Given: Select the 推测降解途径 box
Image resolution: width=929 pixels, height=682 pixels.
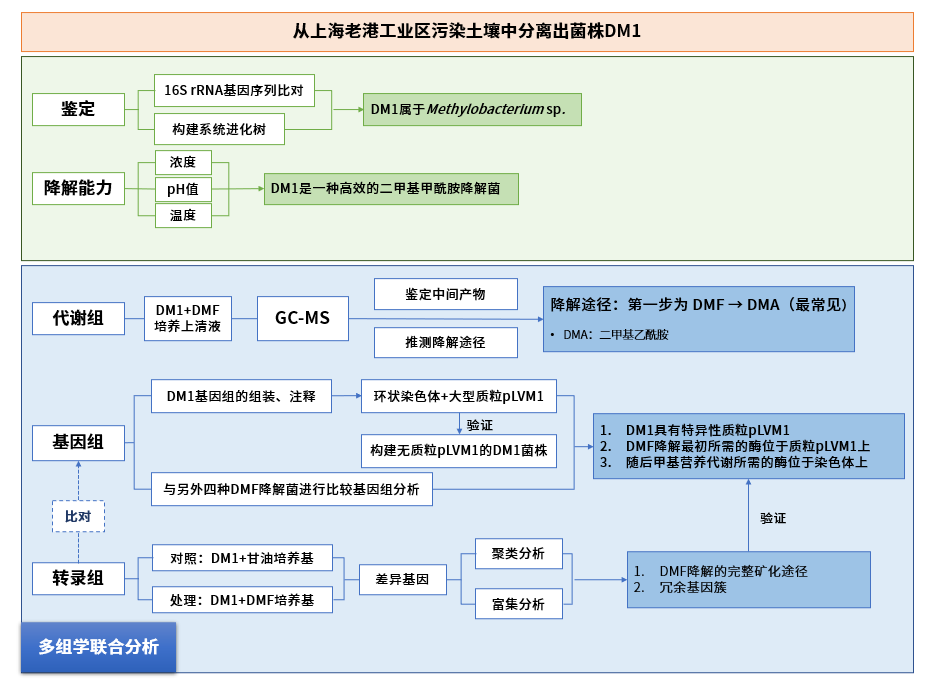Looking at the screenshot, I should pos(445,342).
